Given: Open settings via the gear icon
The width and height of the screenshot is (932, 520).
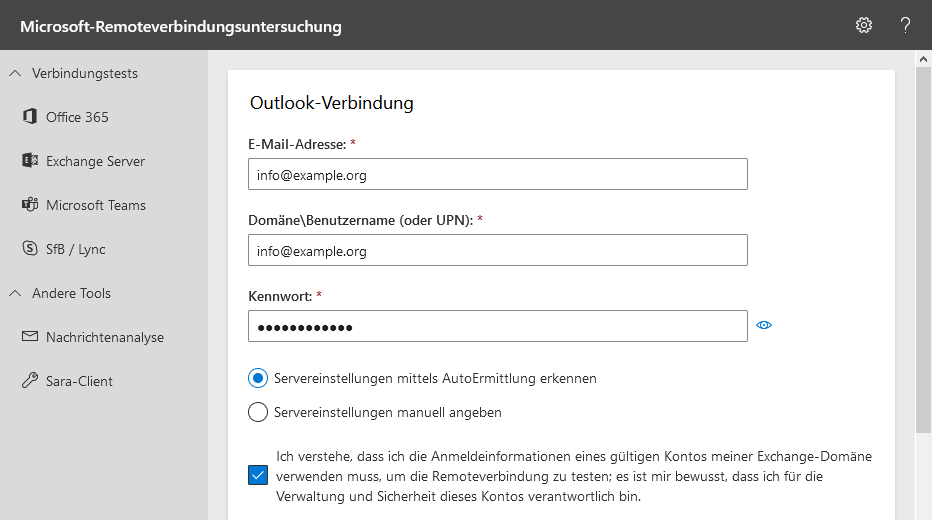Looking at the screenshot, I should coord(864,25).
